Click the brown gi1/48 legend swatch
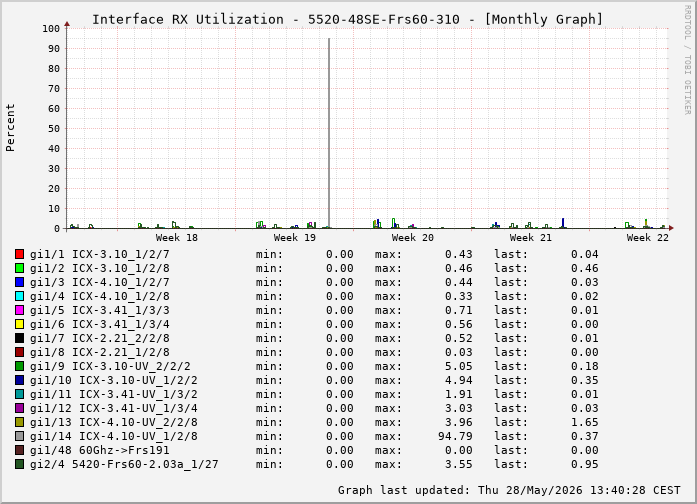 tap(19, 450)
